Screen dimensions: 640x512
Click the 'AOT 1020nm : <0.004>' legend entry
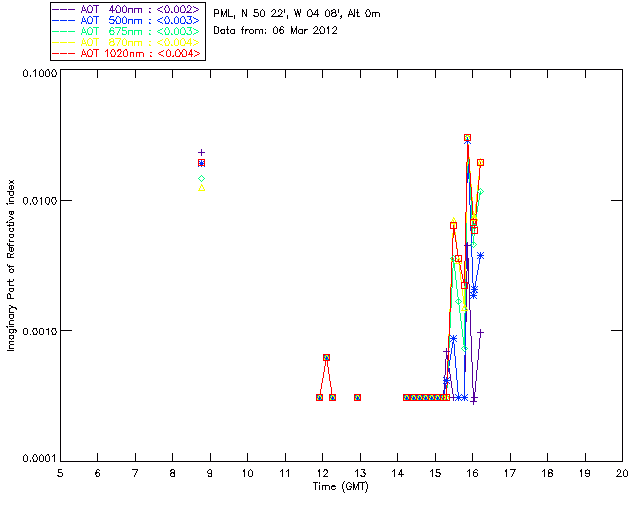[x=125, y=53]
